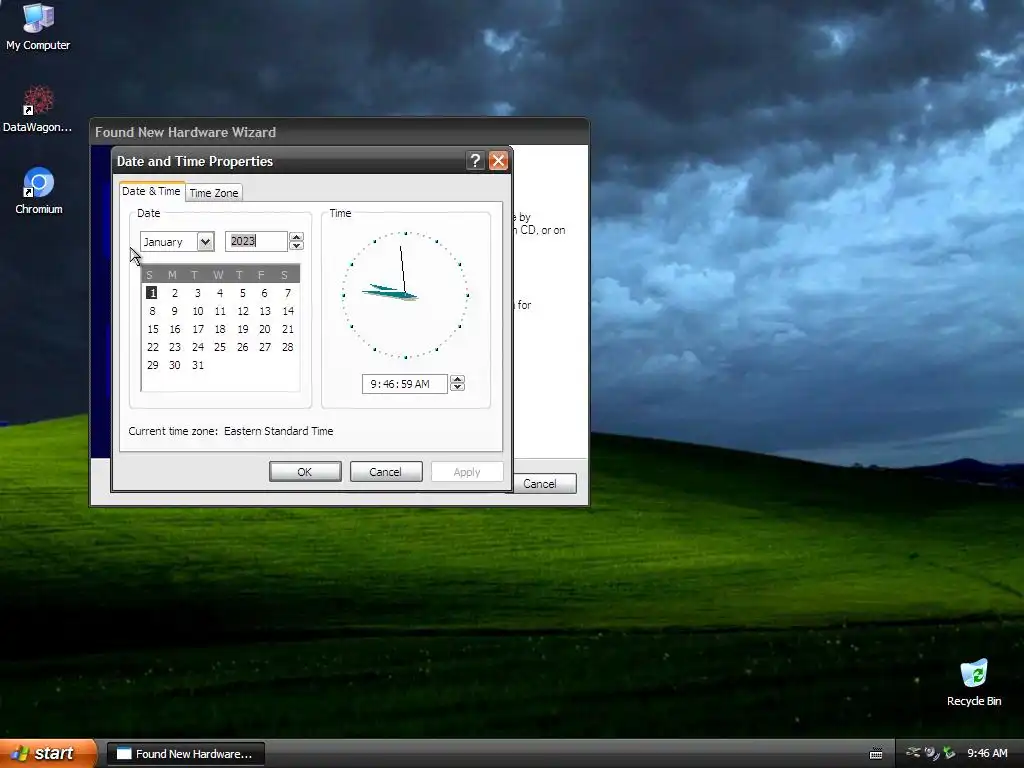Select day 16 in the calendar

[175, 329]
